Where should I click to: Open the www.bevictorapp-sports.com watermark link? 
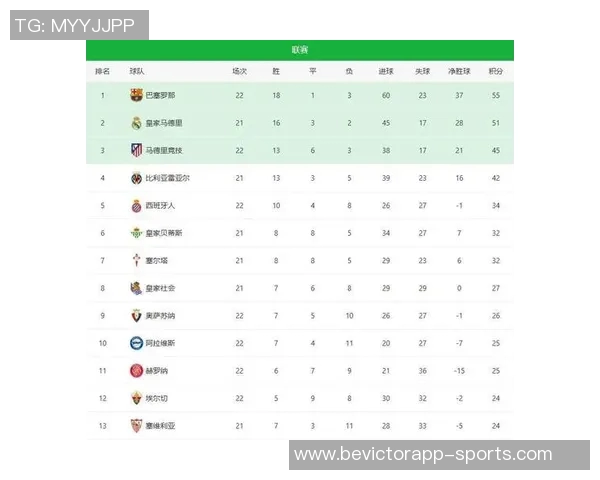423,455
